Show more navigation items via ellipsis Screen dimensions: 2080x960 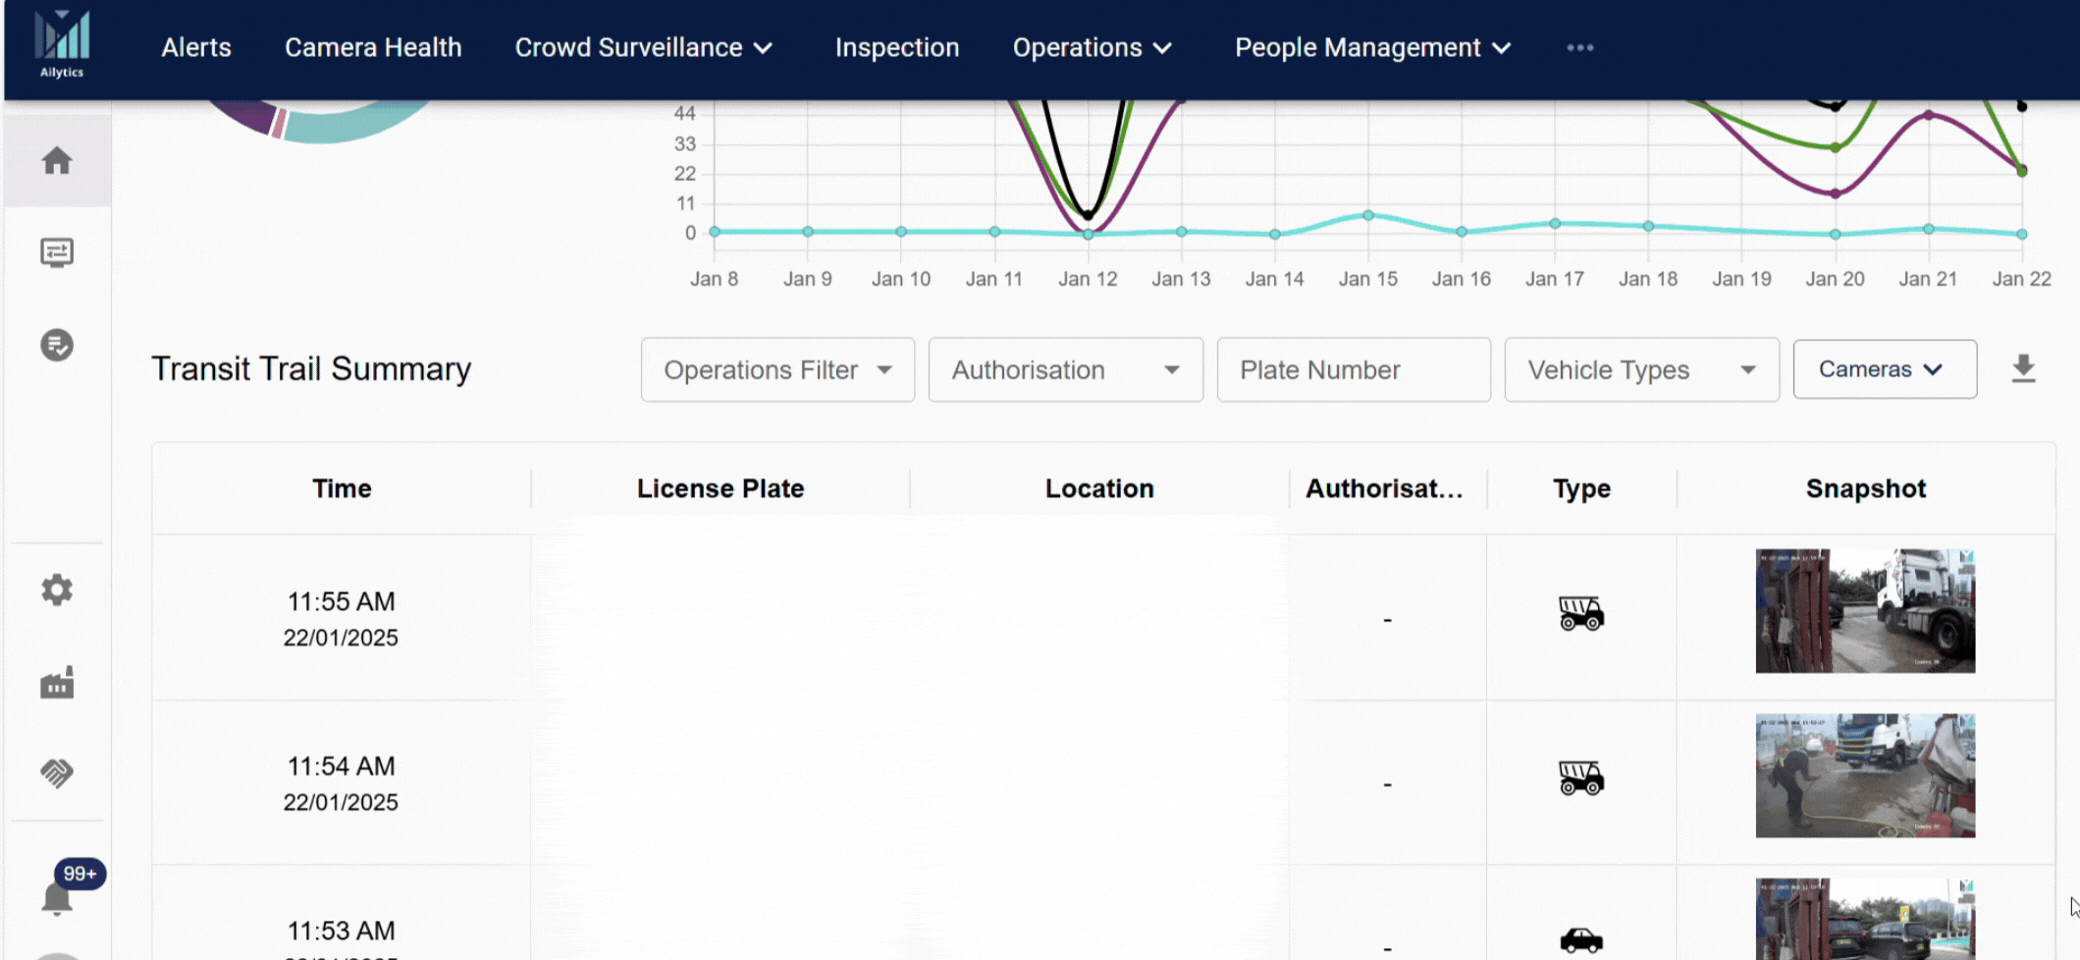click(x=1580, y=48)
